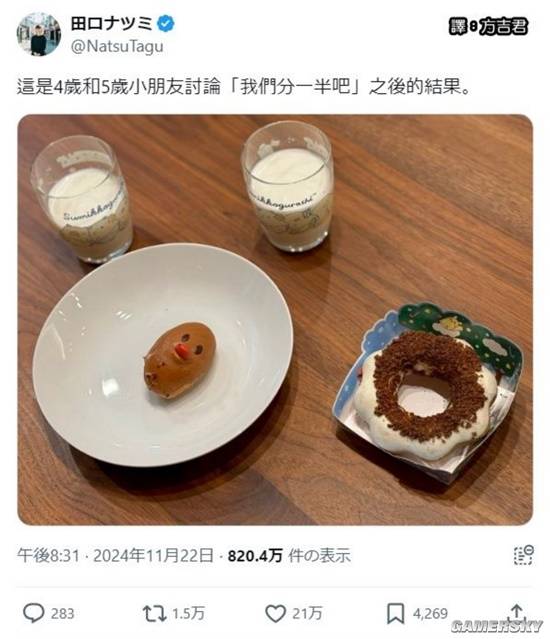Click the reply speech bubble icon
The height and width of the screenshot is (639, 550).
pyautogui.click(x=33, y=613)
